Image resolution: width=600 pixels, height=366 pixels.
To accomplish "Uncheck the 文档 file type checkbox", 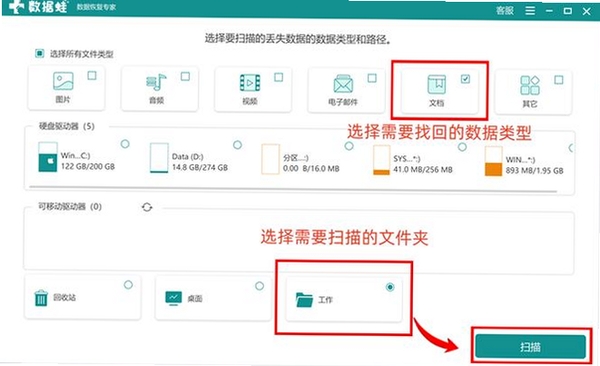I will (465, 79).
